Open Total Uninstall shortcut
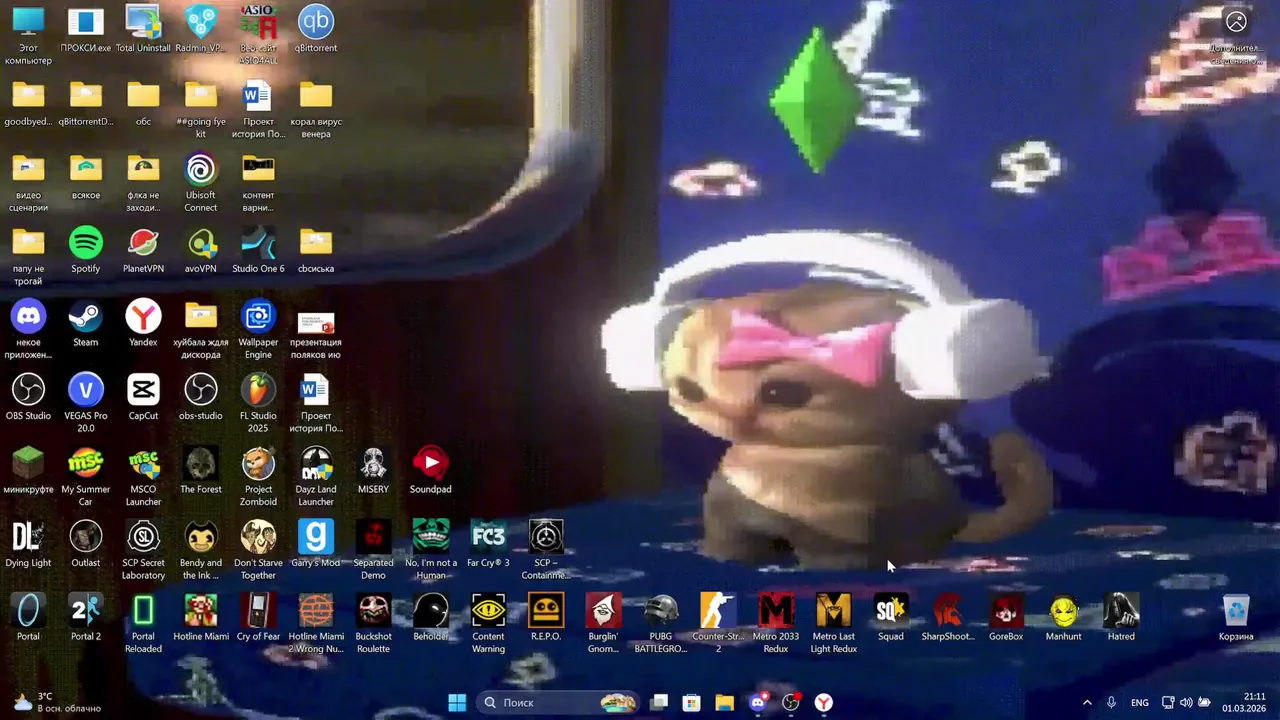The image size is (1280, 720). (143, 29)
